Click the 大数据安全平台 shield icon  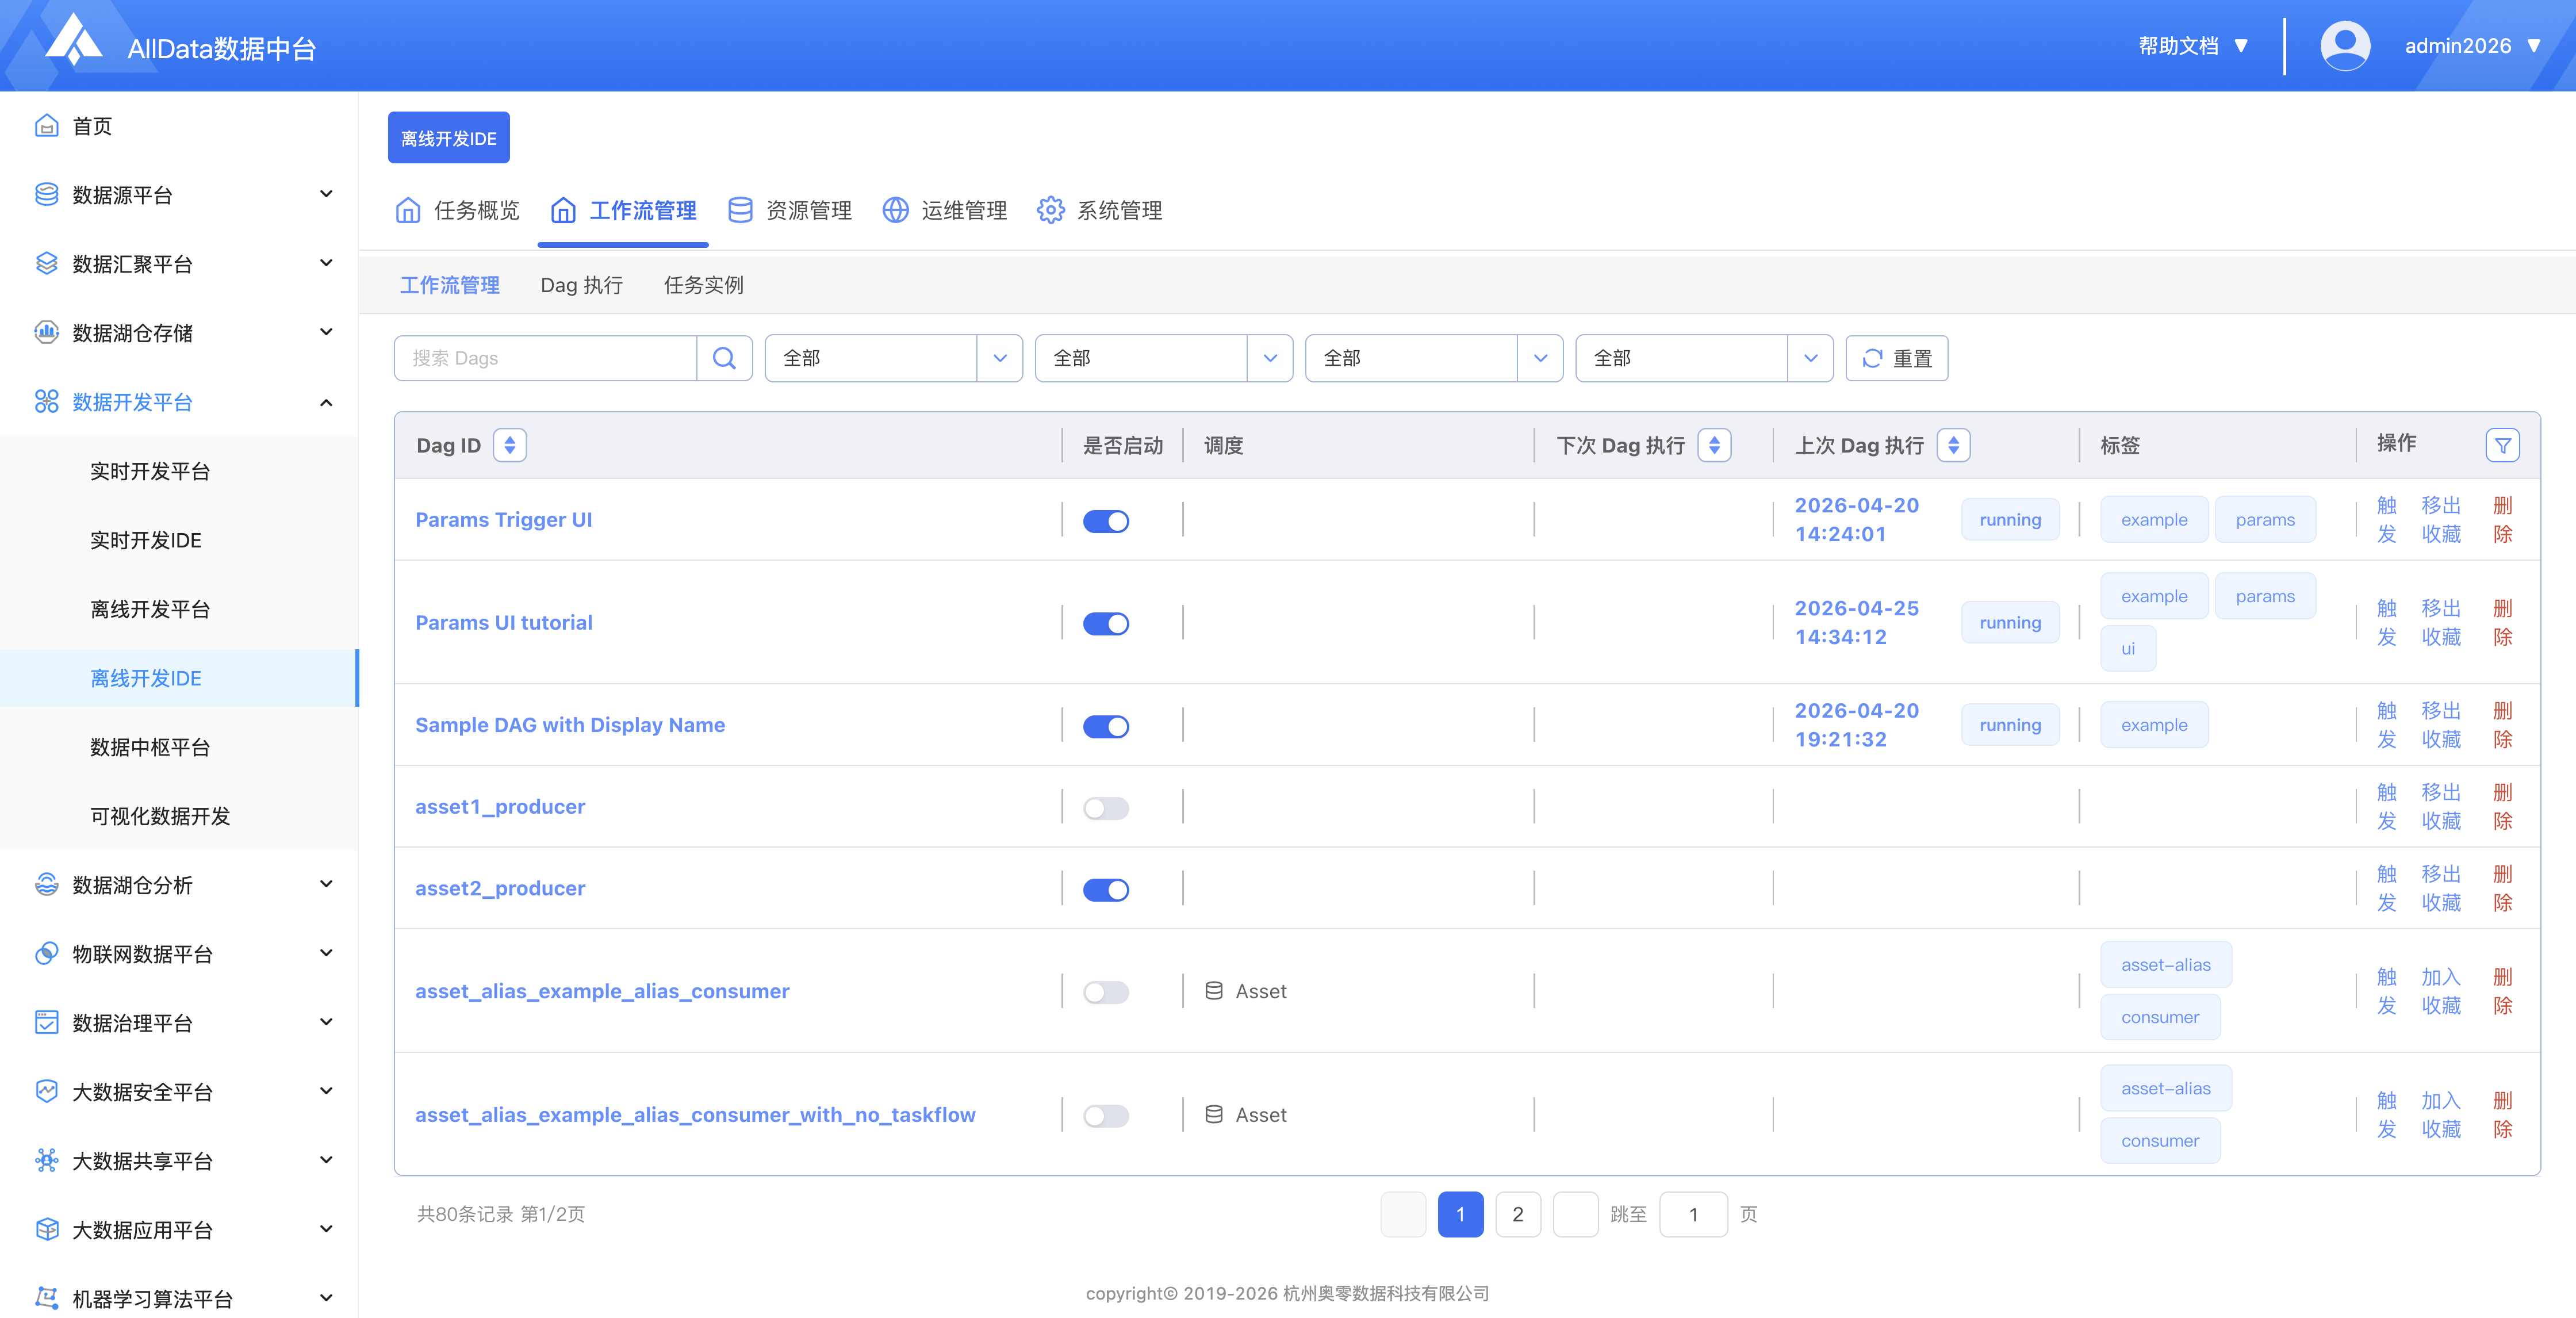pyautogui.click(x=46, y=1092)
